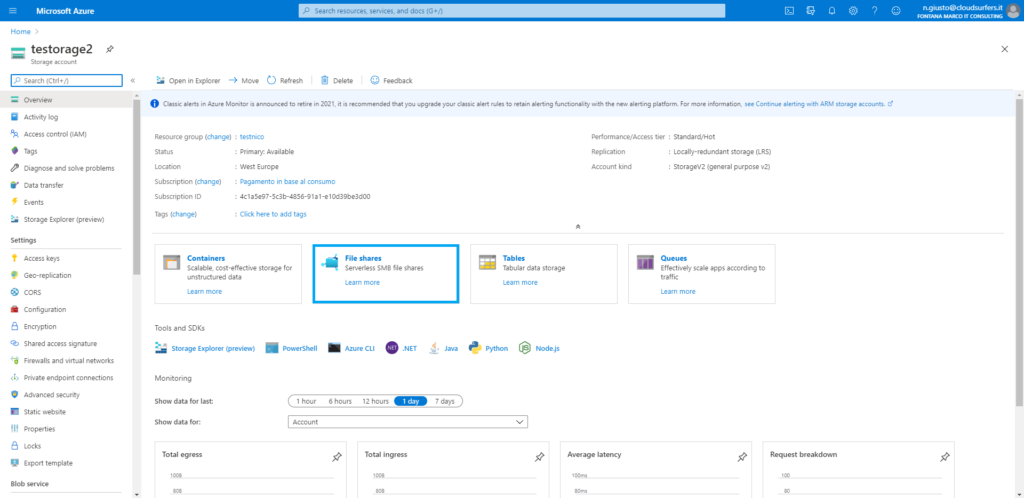Select the 12 hours time range
This screenshot has width=1024, height=498.
click(x=376, y=401)
